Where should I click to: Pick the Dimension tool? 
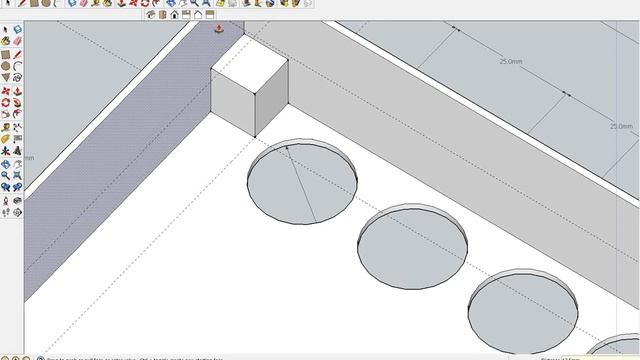pos(17,127)
